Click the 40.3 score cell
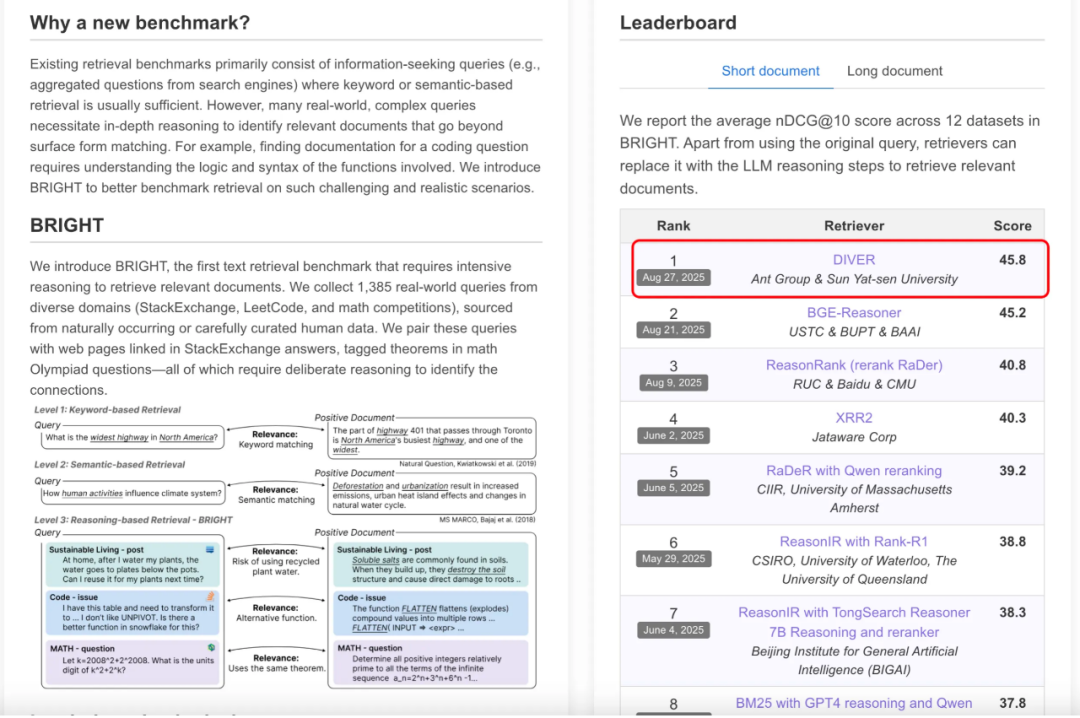This screenshot has height=718, width=1080. click(x=1012, y=418)
